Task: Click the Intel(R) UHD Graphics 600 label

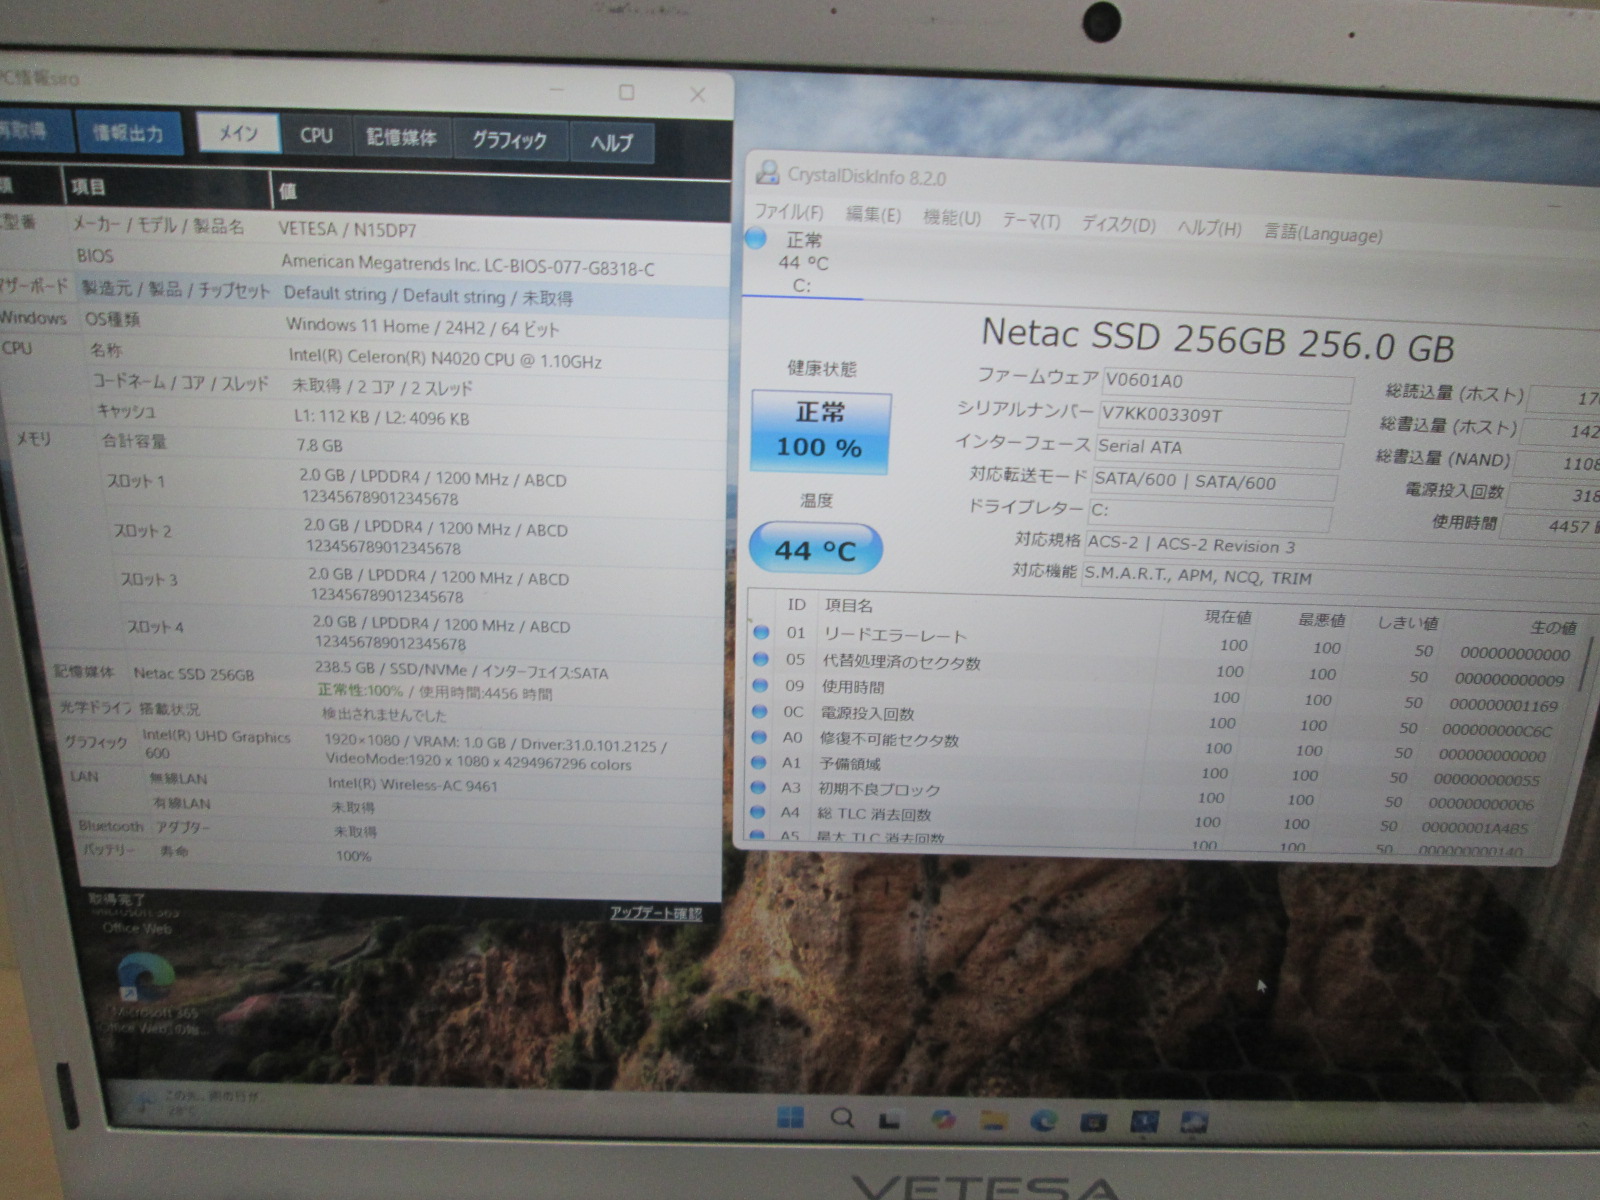Action: pos(216,745)
